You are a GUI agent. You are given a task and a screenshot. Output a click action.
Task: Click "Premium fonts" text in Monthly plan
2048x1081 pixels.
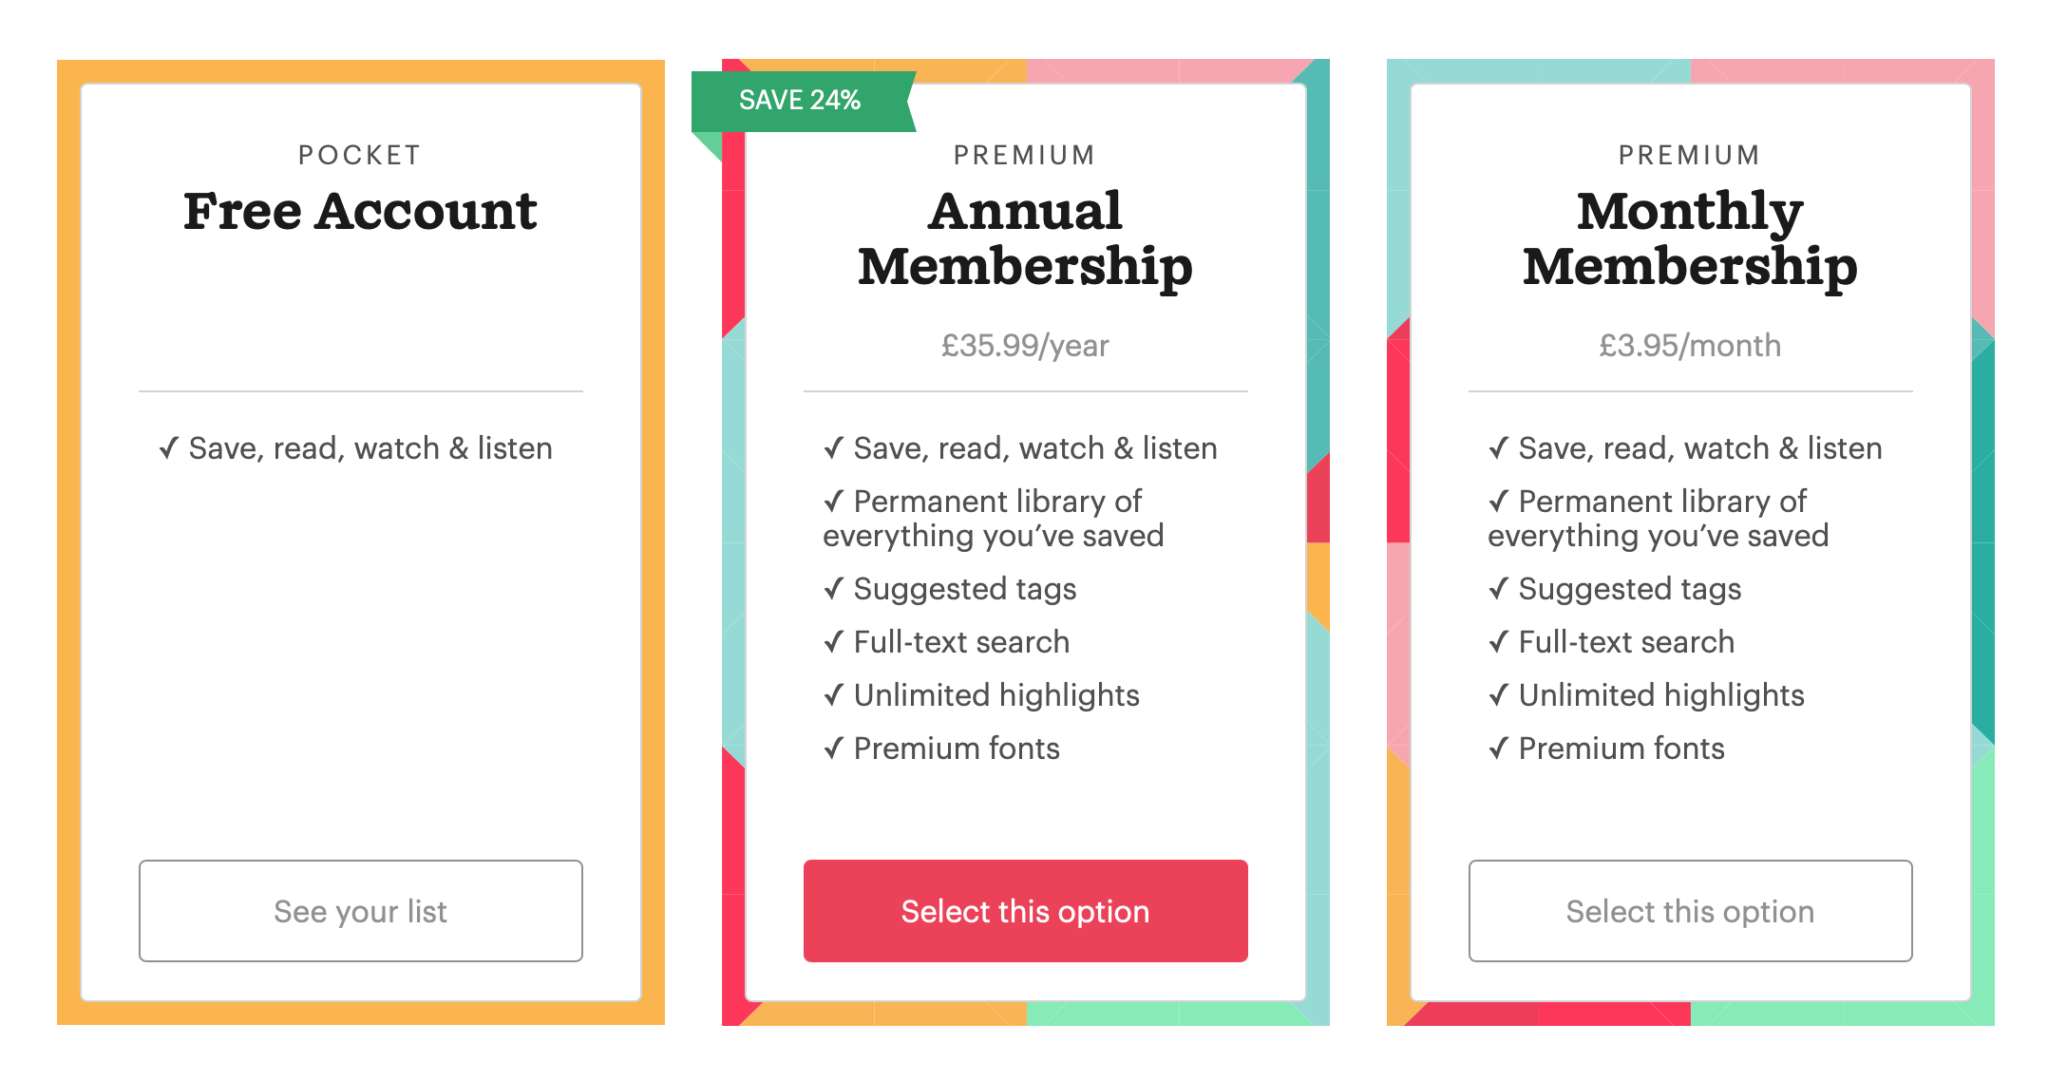(x=1621, y=748)
